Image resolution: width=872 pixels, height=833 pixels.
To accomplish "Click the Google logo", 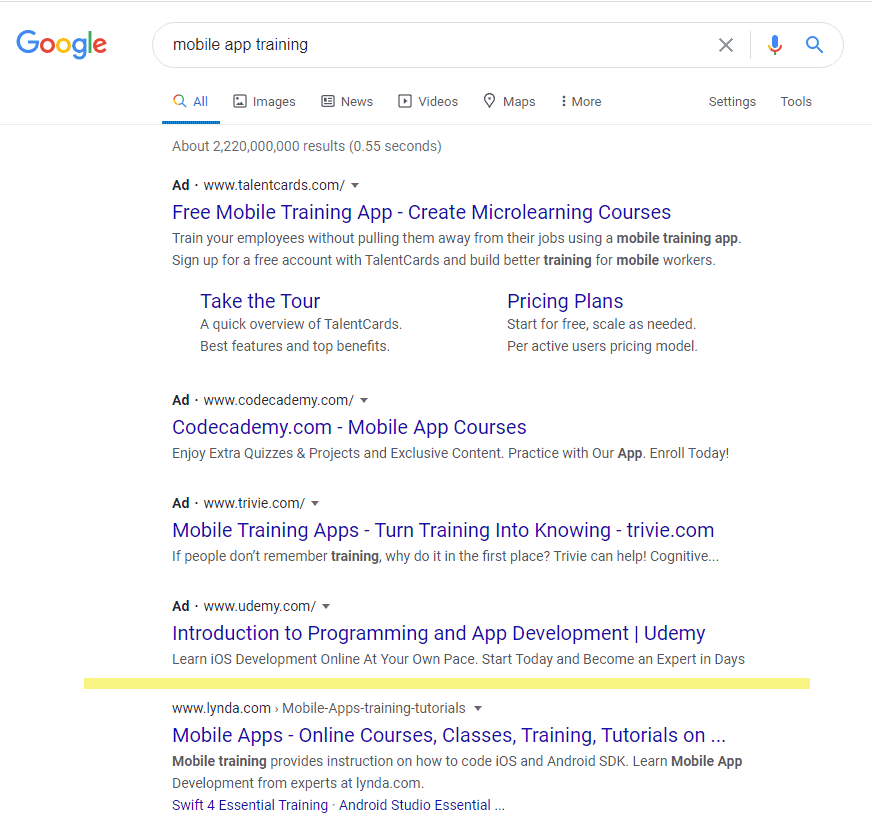I will [x=61, y=44].
